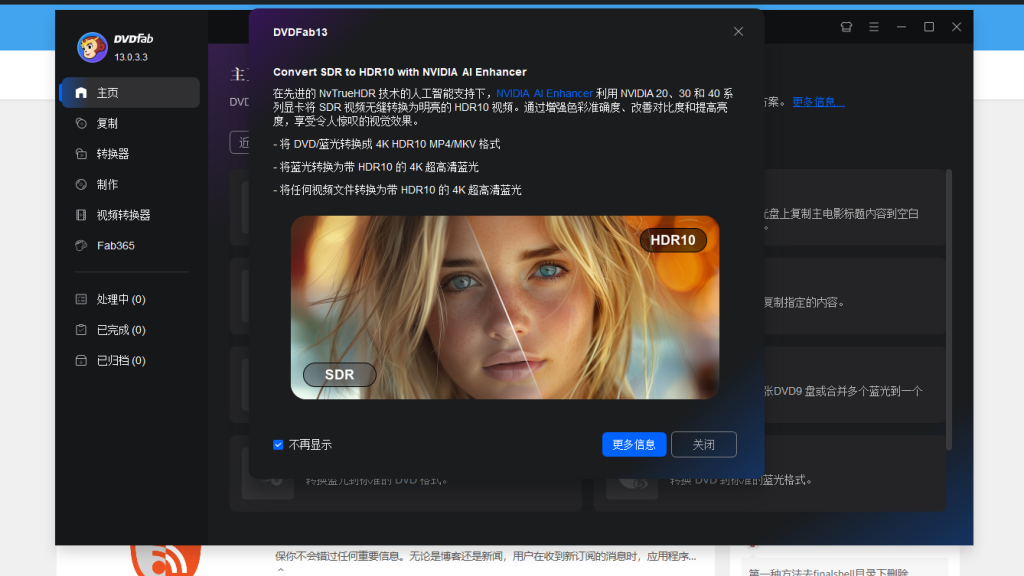This screenshot has height=576, width=1024.
Task: Click the clipboard icon beside 已完成
Action: coord(81,330)
